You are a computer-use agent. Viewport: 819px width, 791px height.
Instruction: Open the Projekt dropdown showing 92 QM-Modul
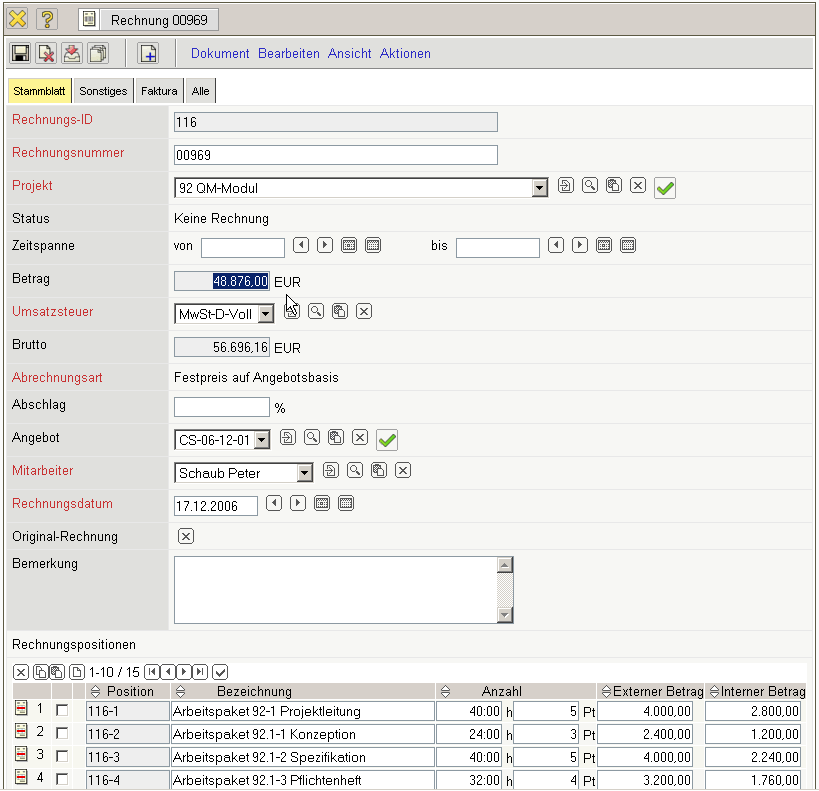point(540,187)
